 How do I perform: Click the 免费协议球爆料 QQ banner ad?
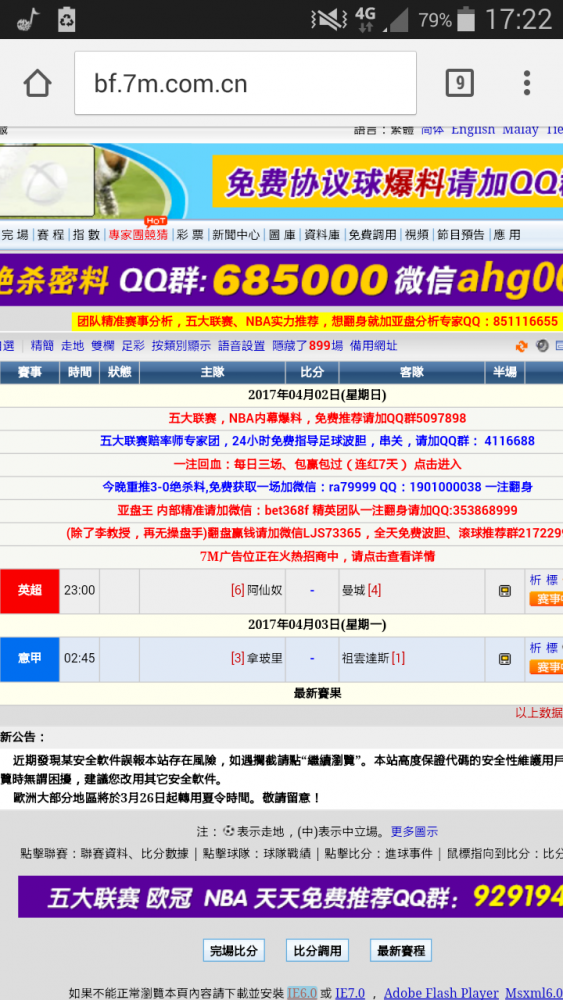tap(388, 182)
